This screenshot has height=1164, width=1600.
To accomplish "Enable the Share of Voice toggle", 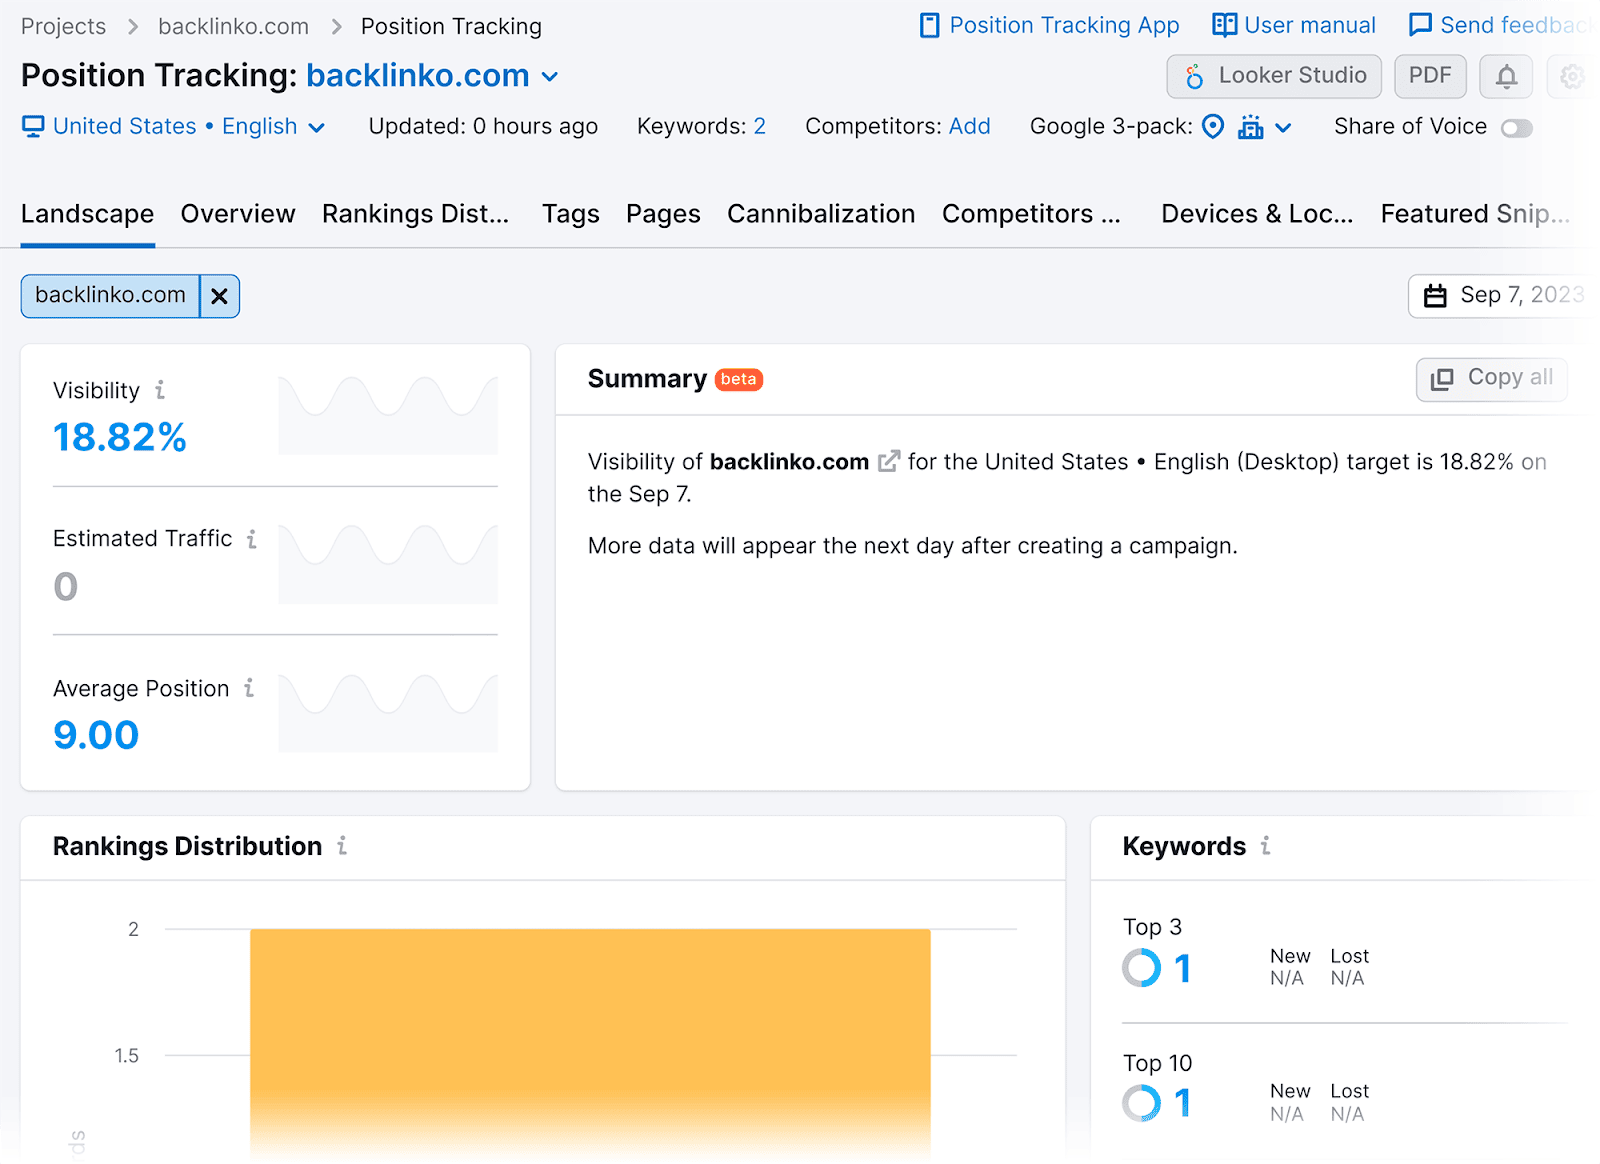I will click(1516, 128).
